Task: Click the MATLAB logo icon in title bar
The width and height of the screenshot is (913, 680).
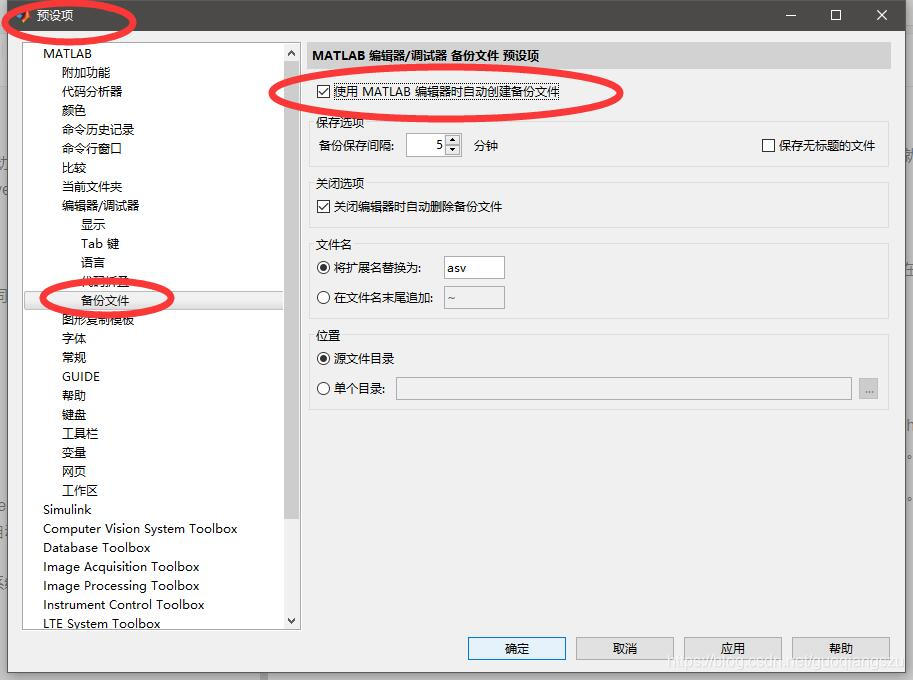Action: [23, 16]
